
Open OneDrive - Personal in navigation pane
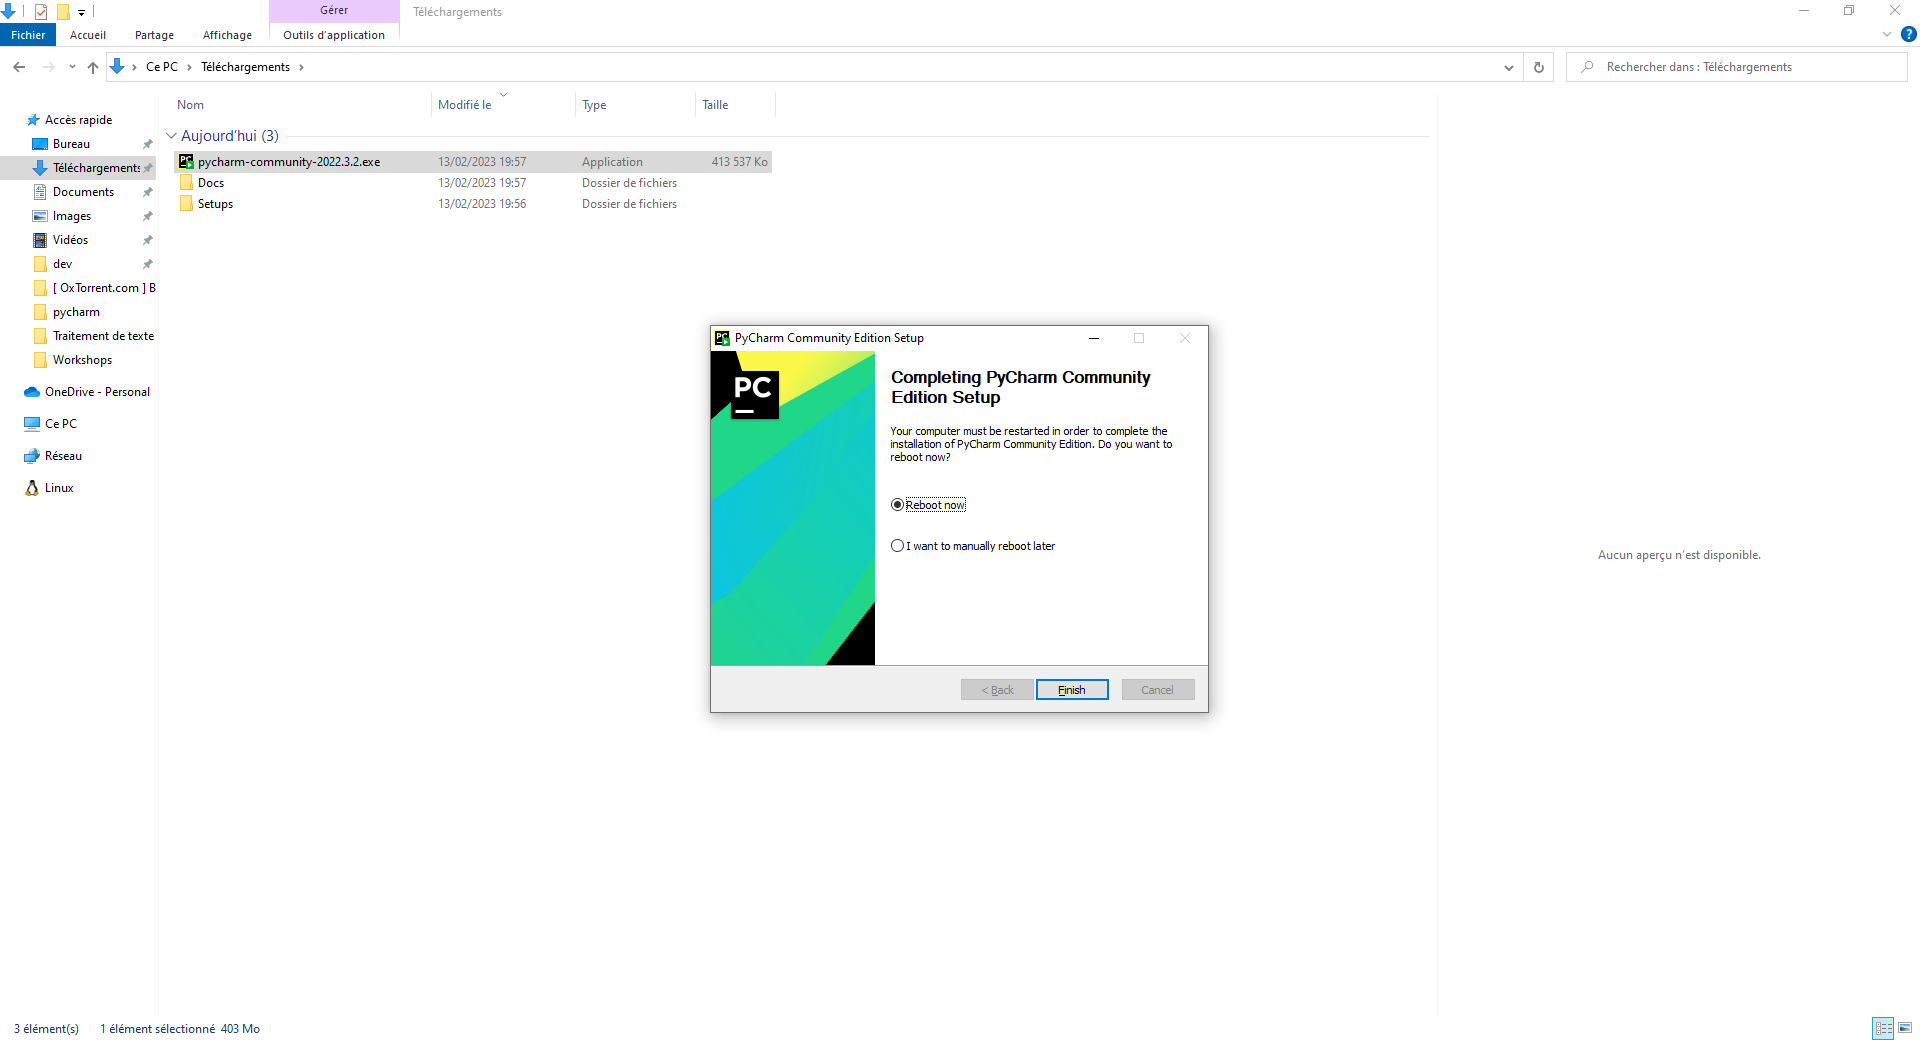coord(97,392)
